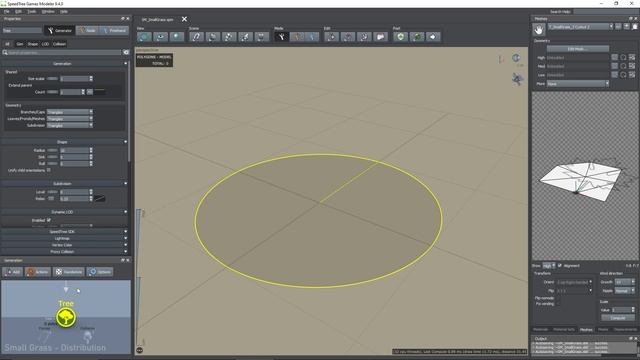640x360 pixels.
Task: Toggle the For winding checkbox
Action: pyautogui.click(x=558, y=304)
